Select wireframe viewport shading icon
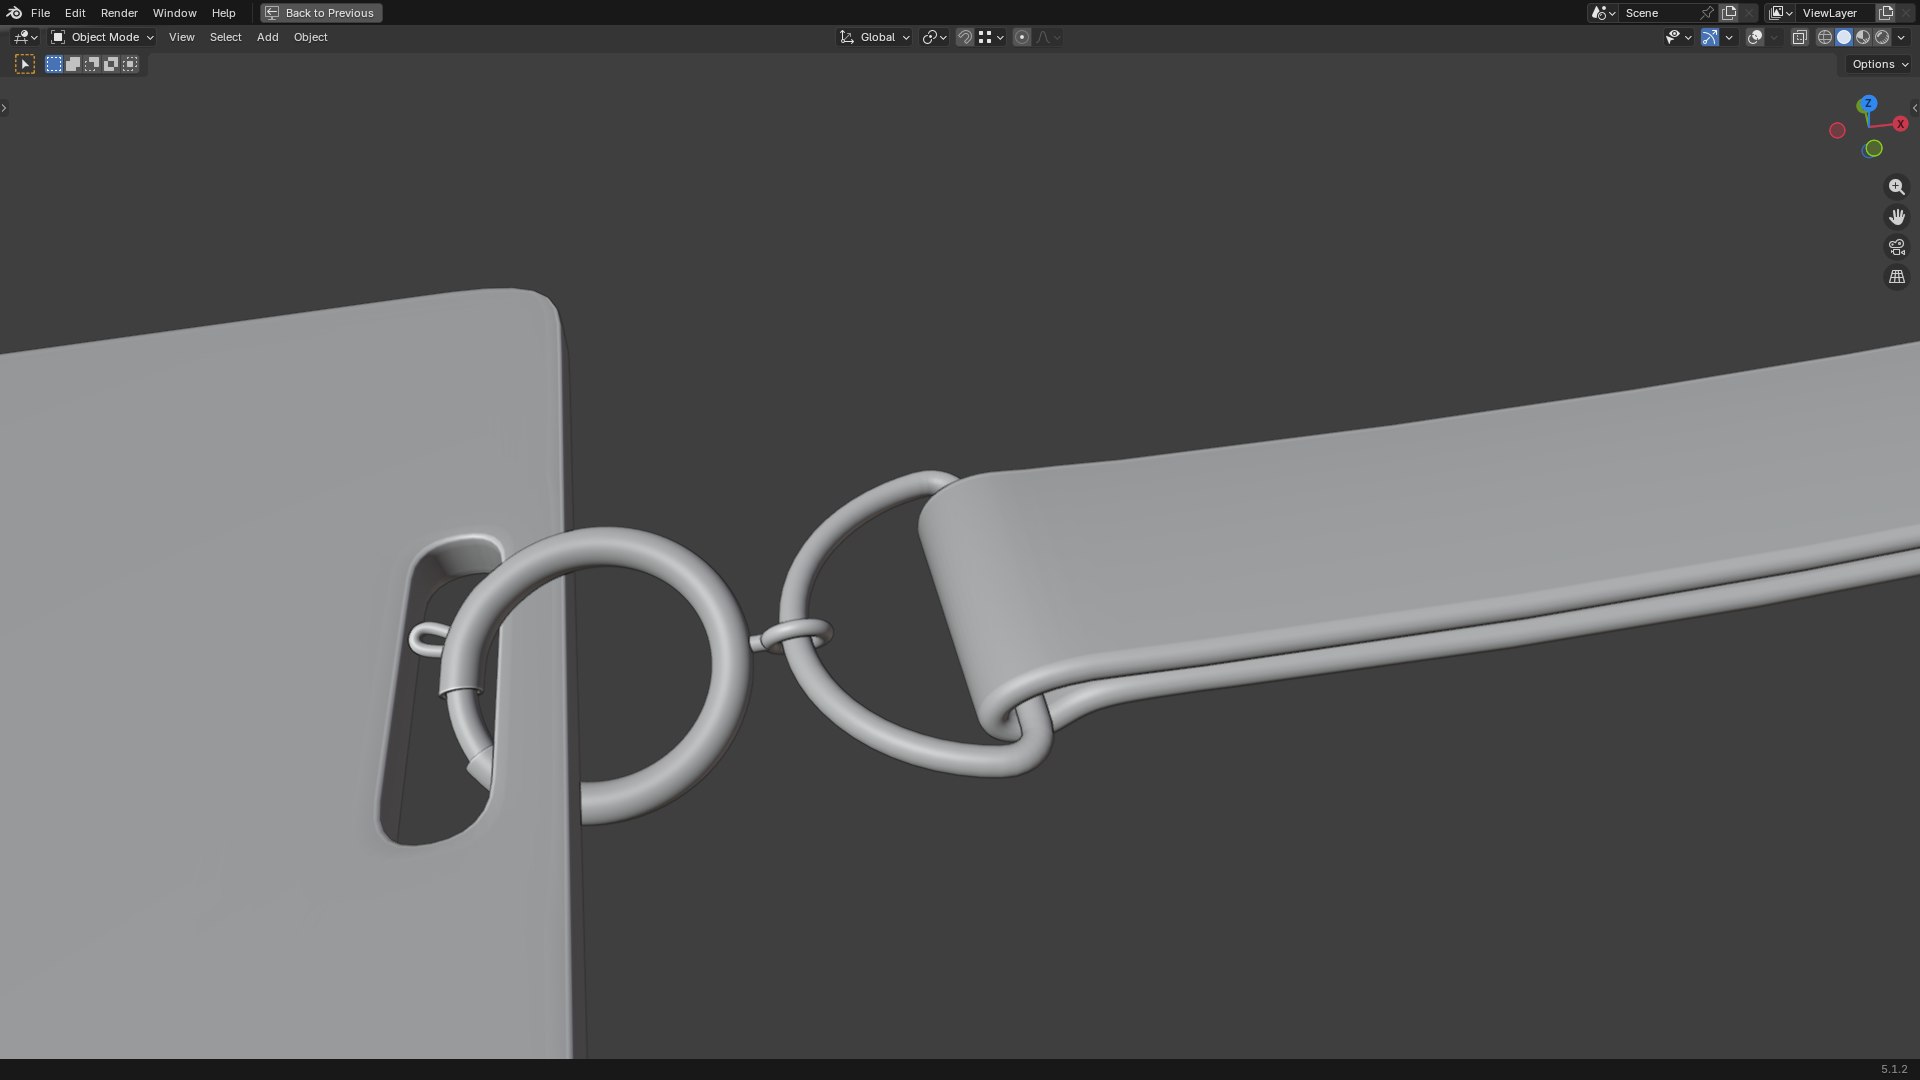Image resolution: width=1920 pixels, height=1080 pixels. click(x=1825, y=37)
